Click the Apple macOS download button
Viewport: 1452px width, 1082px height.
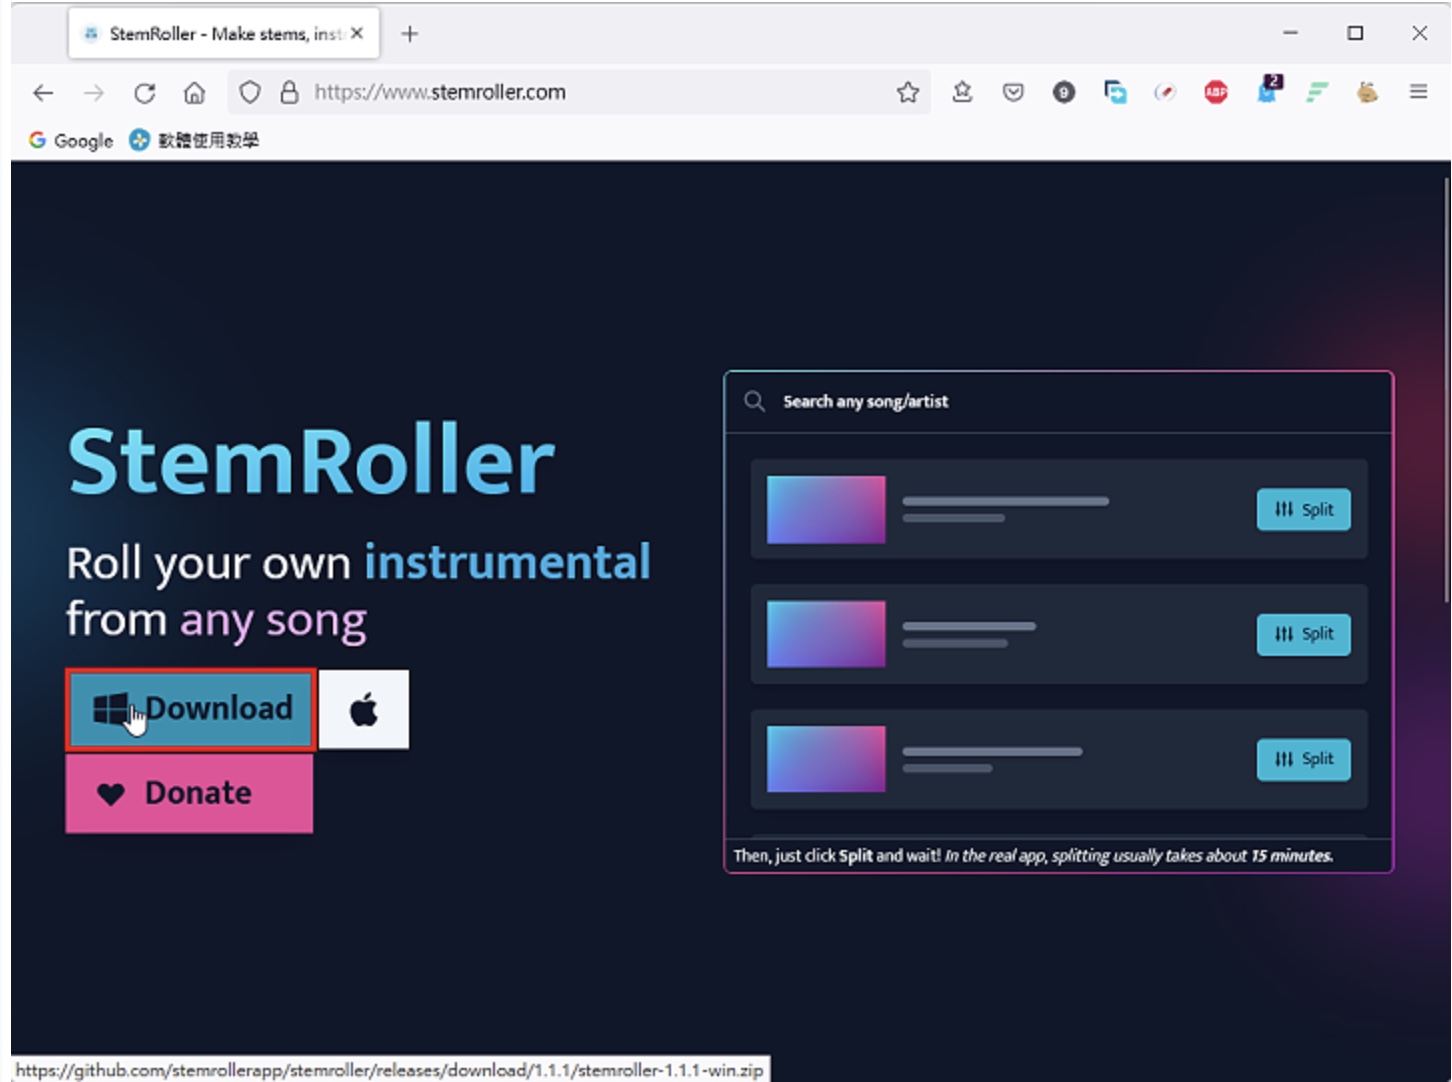tap(364, 710)
